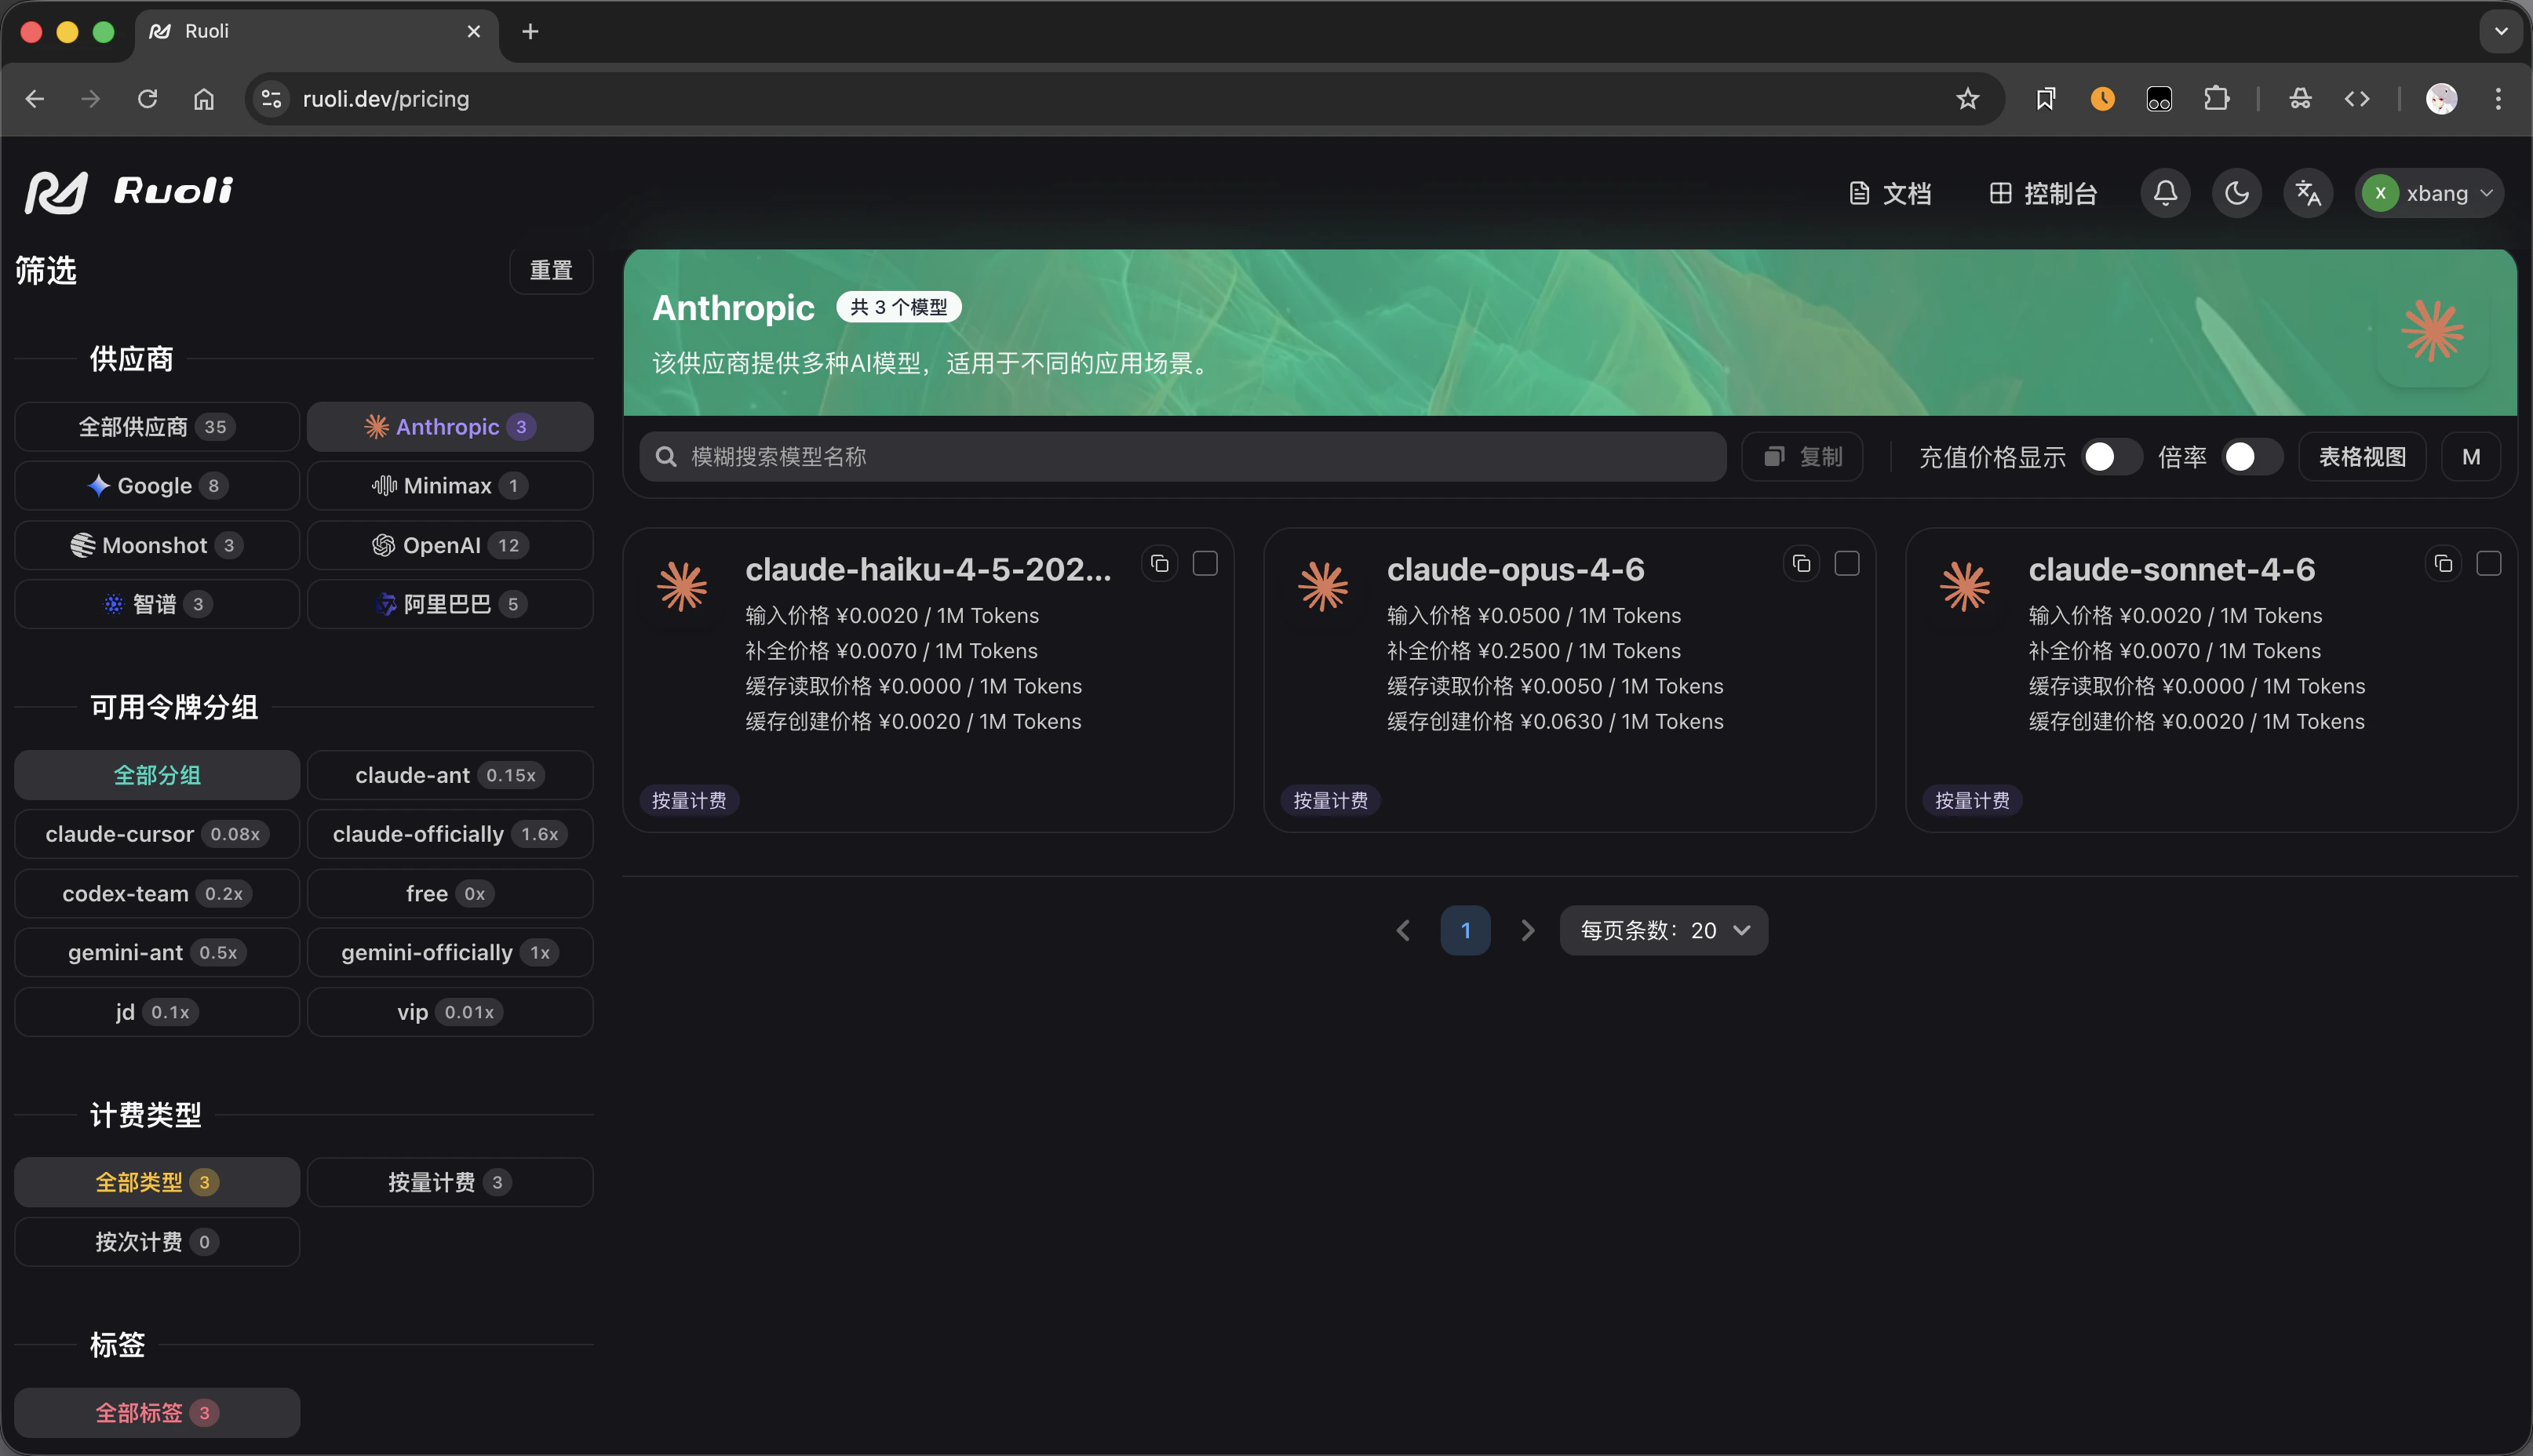2533x1456 pixels.
Task: Select the gemini-ant 0.5x group
Action: [x=157, y=953]
